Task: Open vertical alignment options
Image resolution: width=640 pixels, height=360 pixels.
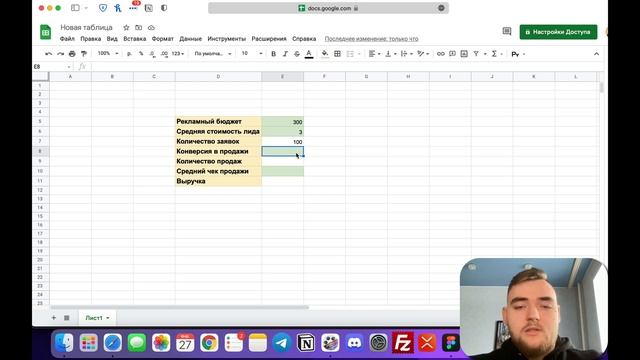Action: [391, 53]
